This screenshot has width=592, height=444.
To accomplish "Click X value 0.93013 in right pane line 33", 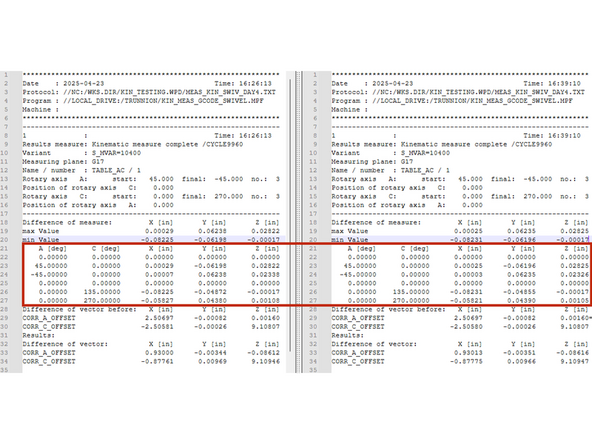I will tap(468, 353).
